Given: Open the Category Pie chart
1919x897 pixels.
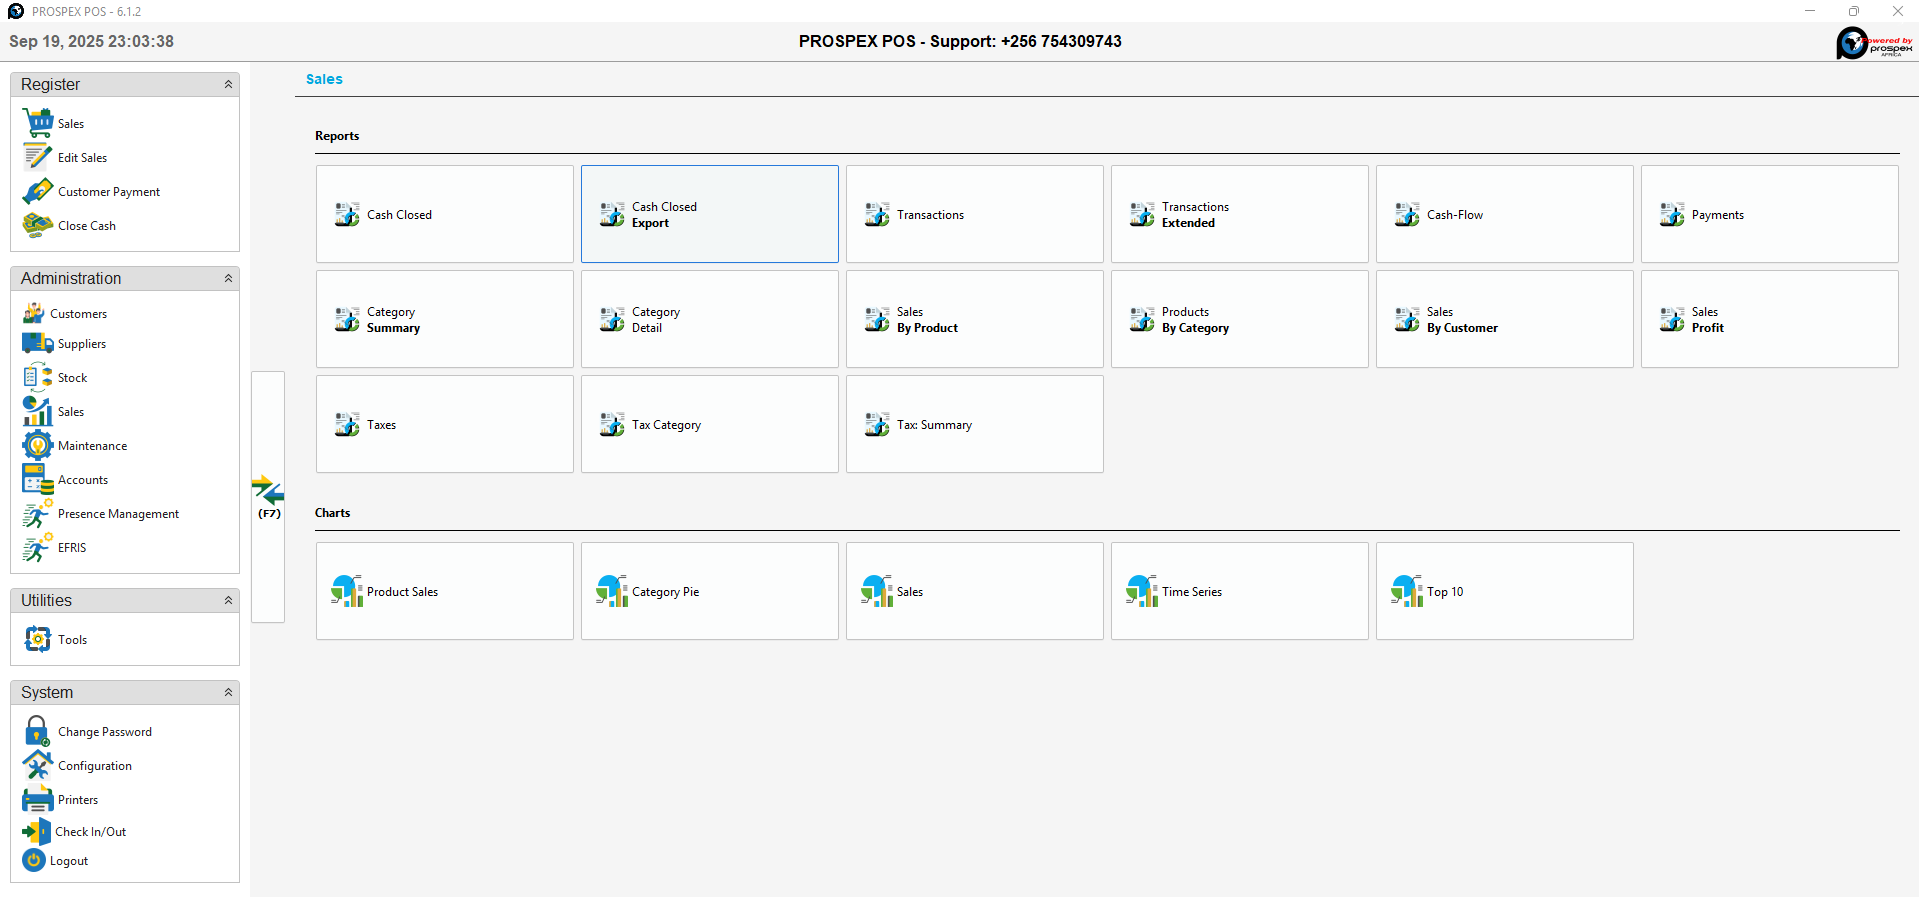Looking at the screenshot, I should pyautogui.click(x=709, y=592).
